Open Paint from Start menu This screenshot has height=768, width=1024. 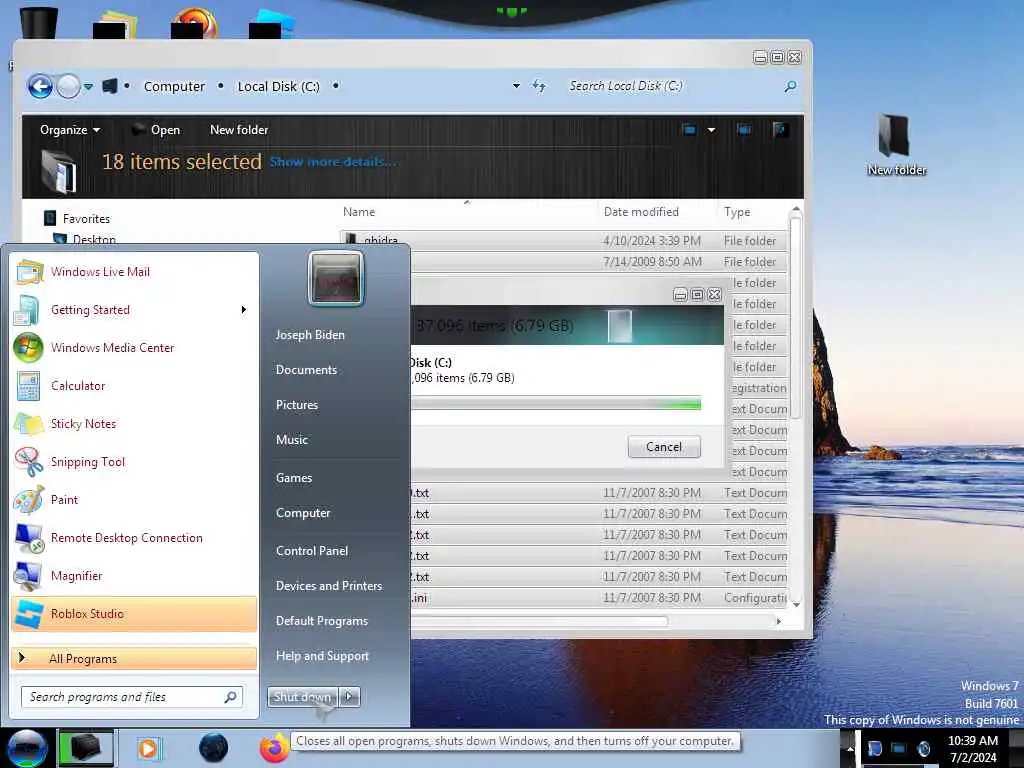[x=134, y=500]
